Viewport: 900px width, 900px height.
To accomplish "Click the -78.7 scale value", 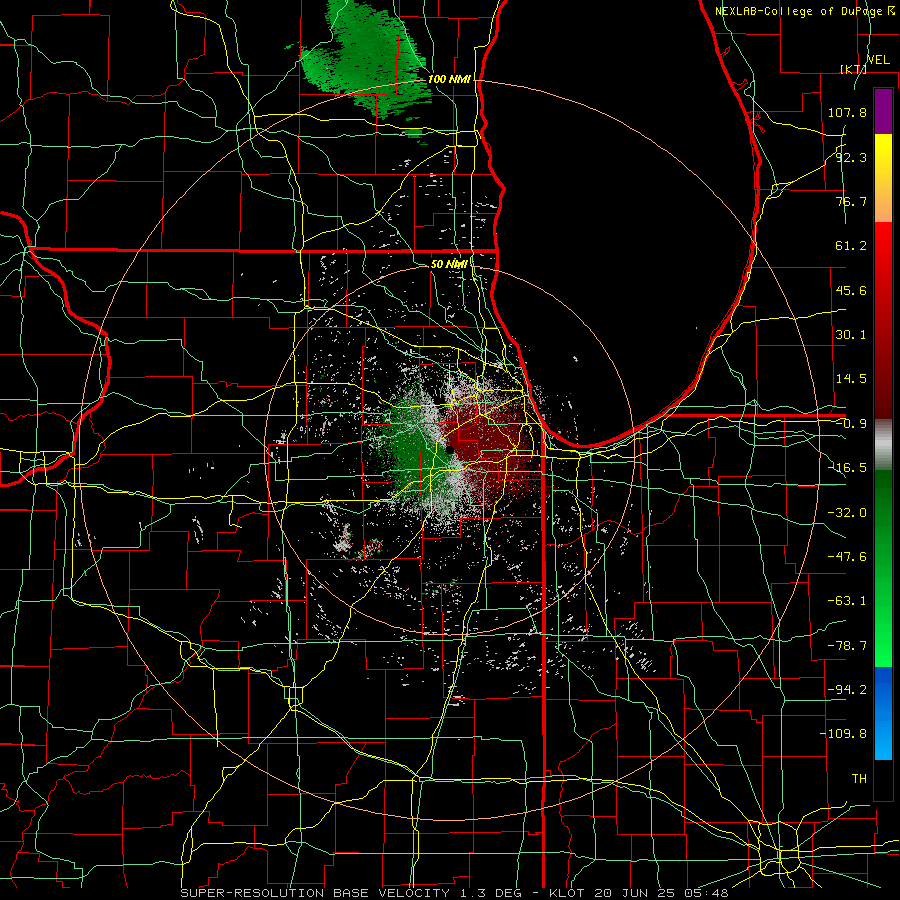I will [847, 646].
